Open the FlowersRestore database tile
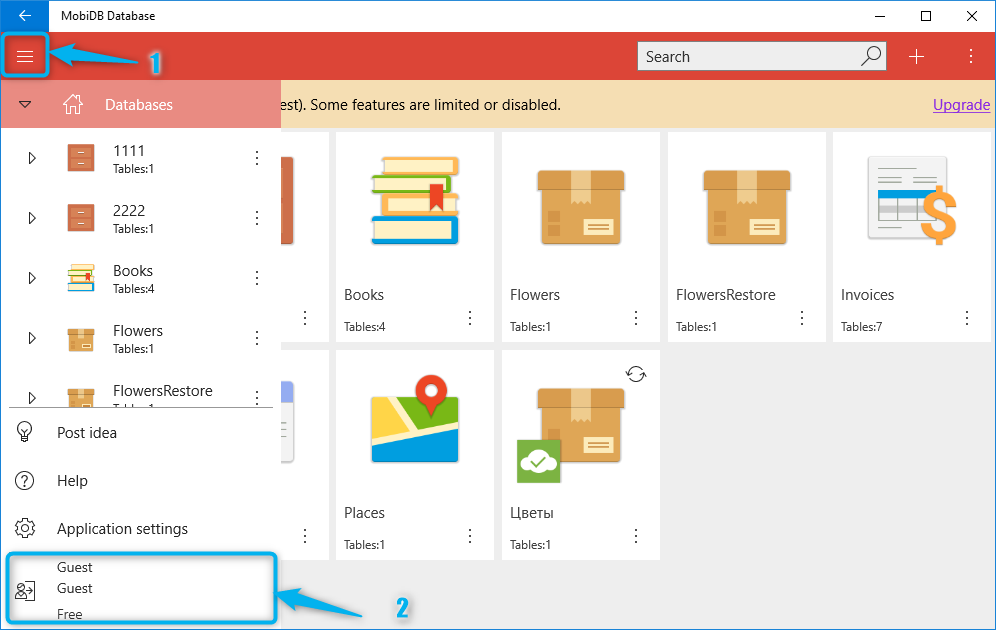Screen dimensions: 996x630 click(746, 237)
